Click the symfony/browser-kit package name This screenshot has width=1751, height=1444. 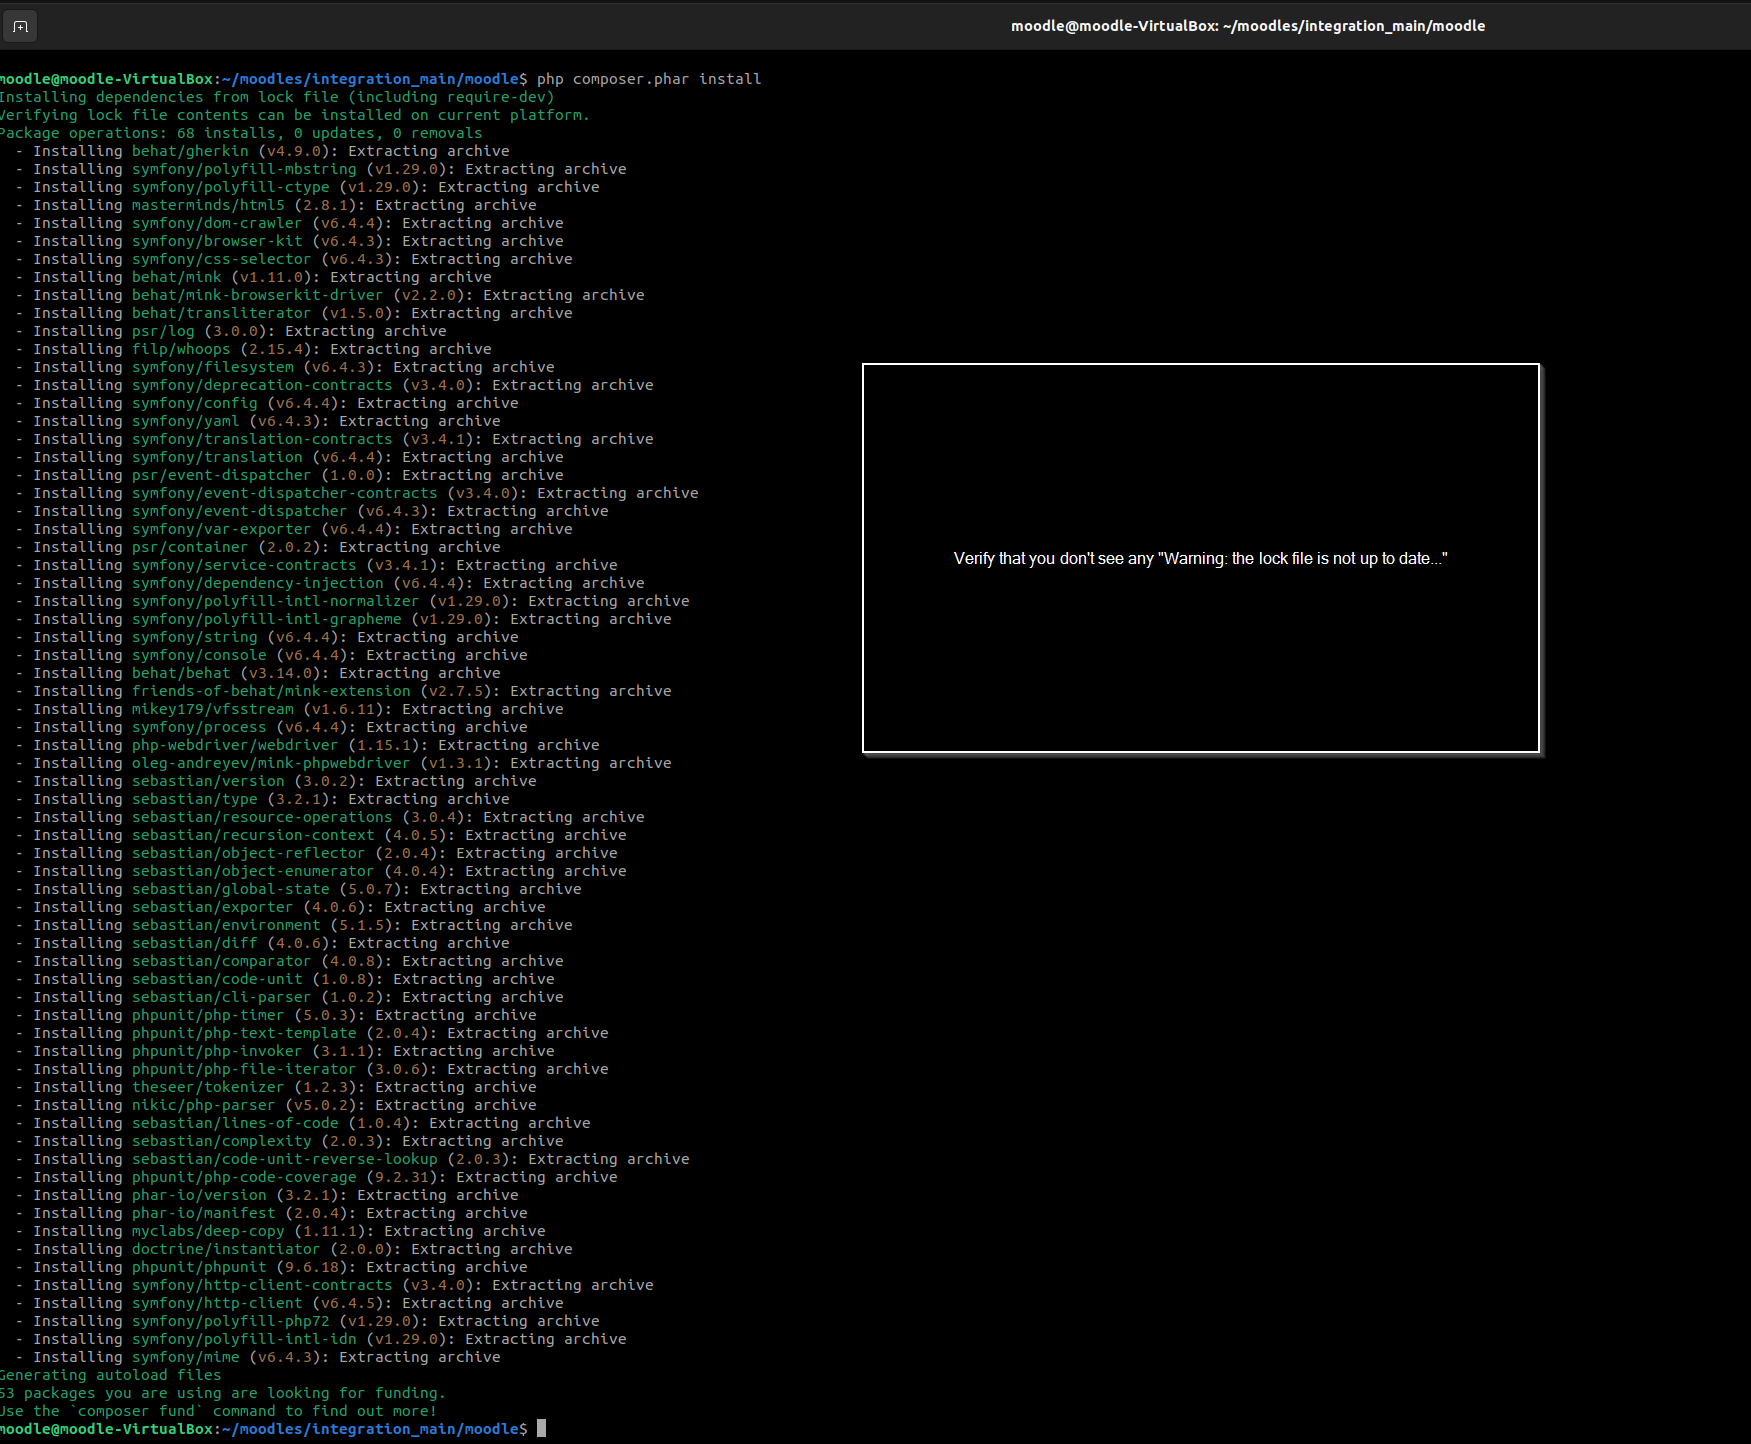coord(217,241)
